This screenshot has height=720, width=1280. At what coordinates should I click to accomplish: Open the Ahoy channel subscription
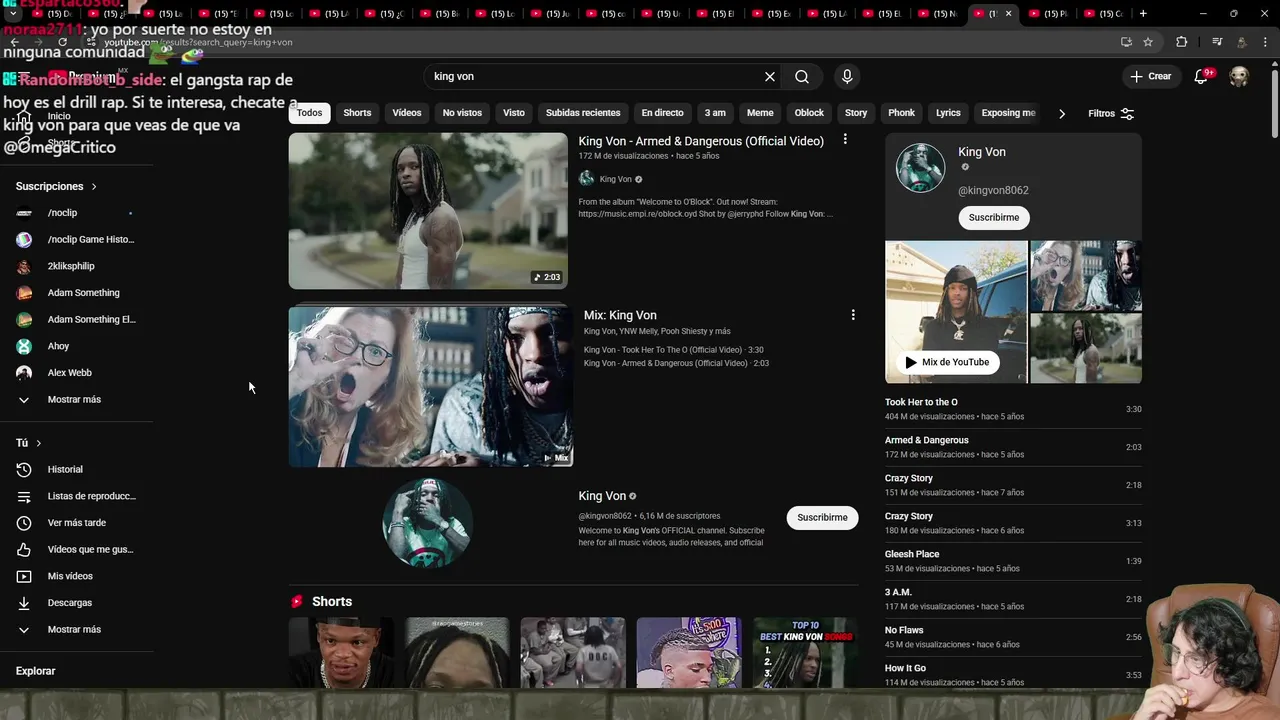76,346
